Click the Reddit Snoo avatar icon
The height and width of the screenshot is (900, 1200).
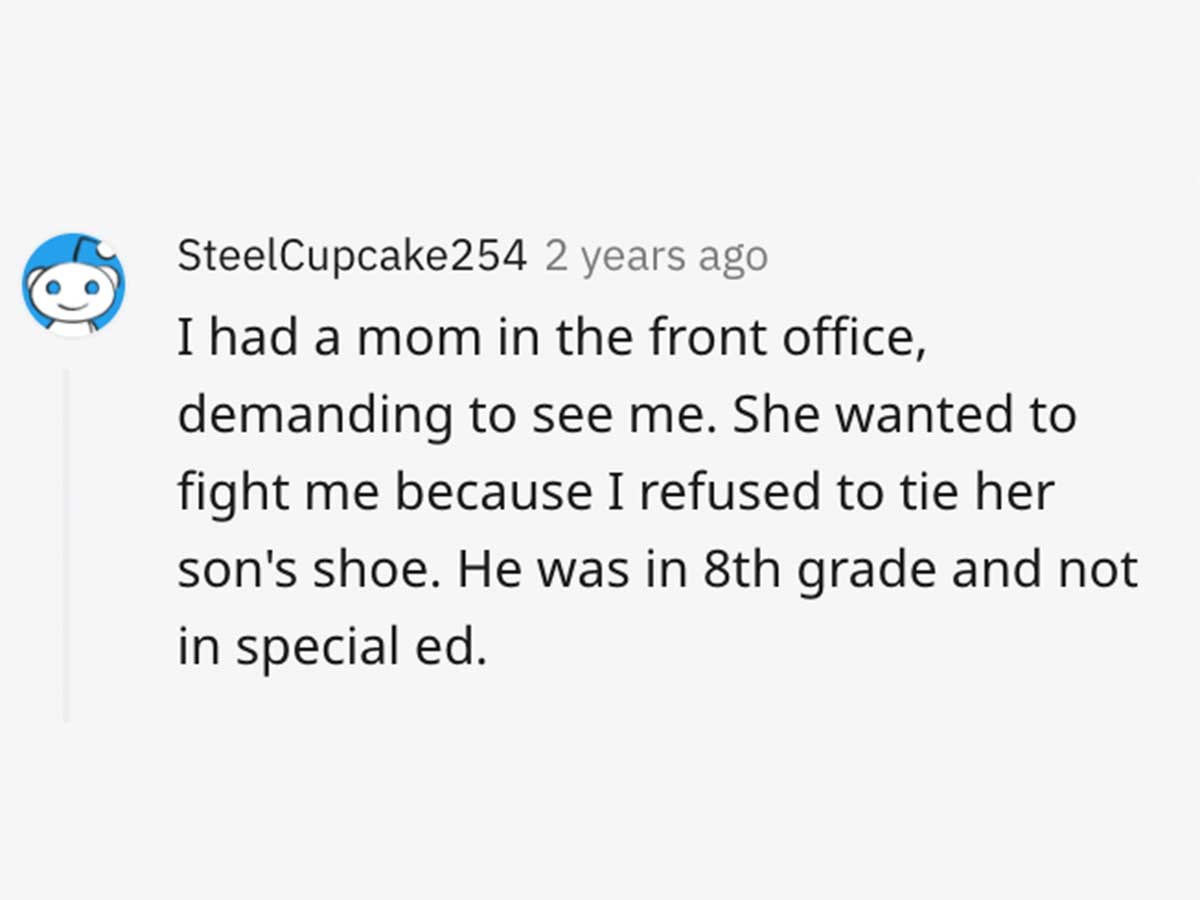point(74,285)
